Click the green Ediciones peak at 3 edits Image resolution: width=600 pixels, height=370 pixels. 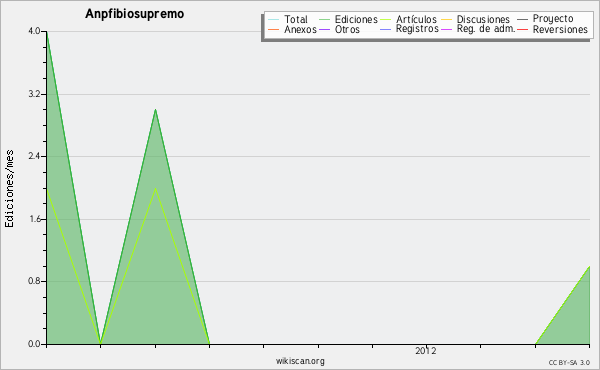click(x=155, y=110)
